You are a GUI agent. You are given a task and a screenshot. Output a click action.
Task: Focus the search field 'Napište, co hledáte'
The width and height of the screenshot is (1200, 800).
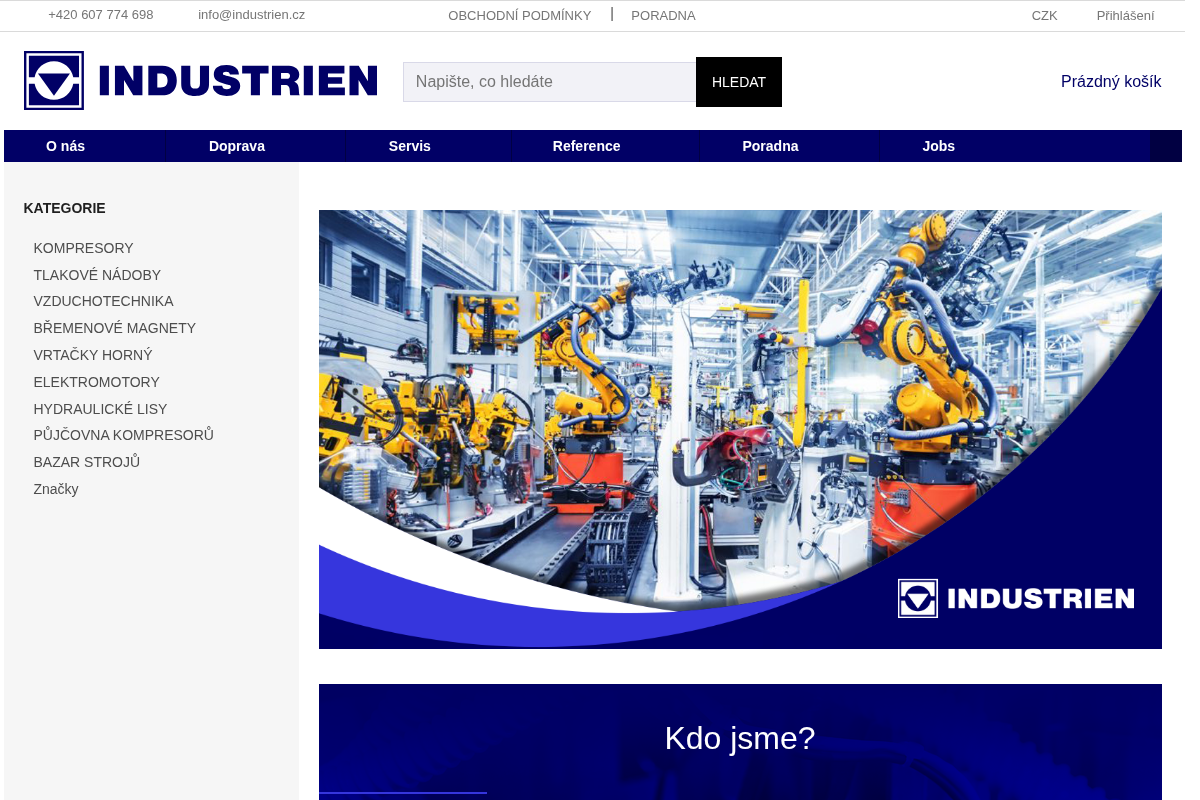tap(549, 82)
